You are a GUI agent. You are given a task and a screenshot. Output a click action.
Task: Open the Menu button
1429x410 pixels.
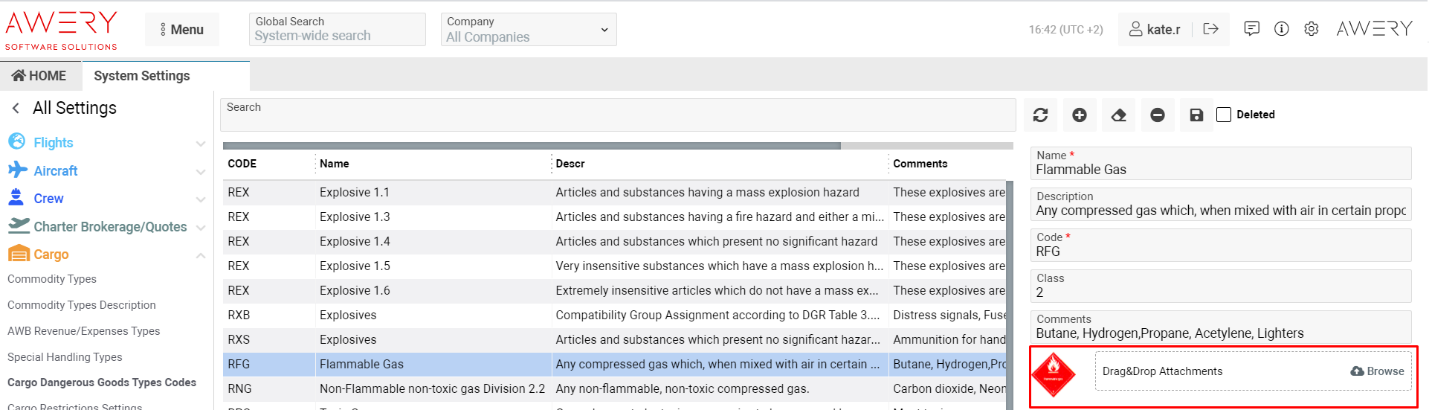[x=182, y=29]
